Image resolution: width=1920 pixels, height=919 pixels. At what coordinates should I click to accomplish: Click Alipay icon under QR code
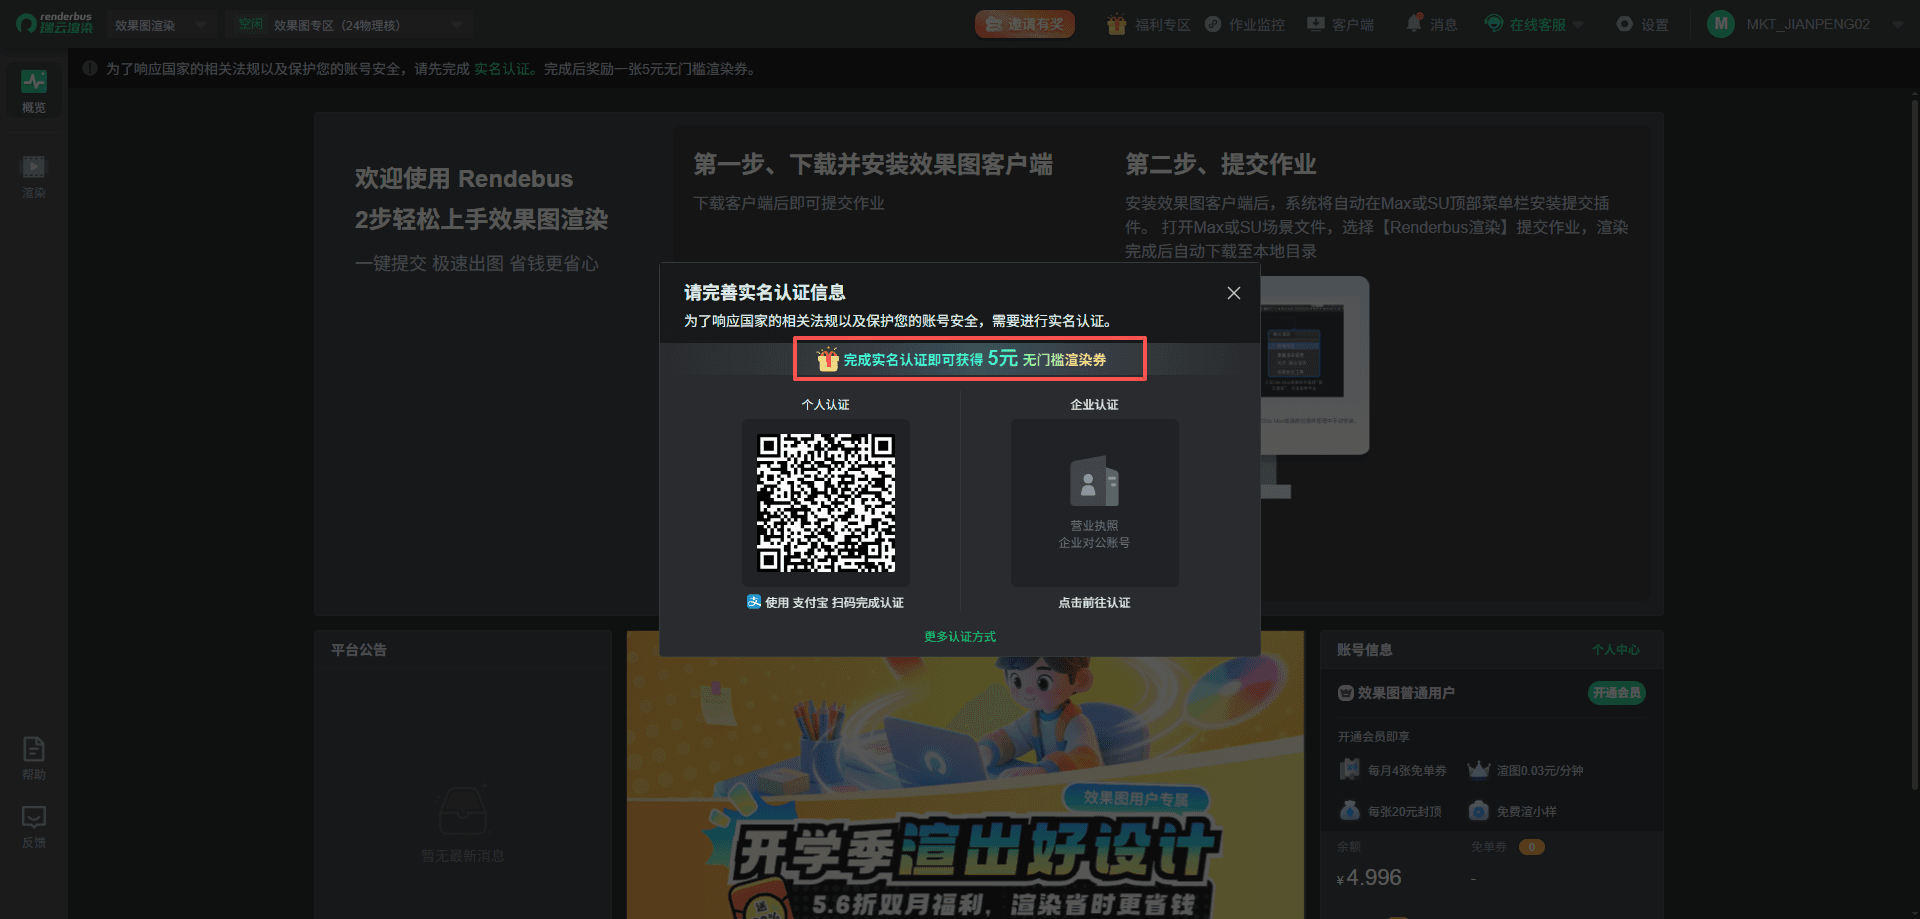pos(754,602)
